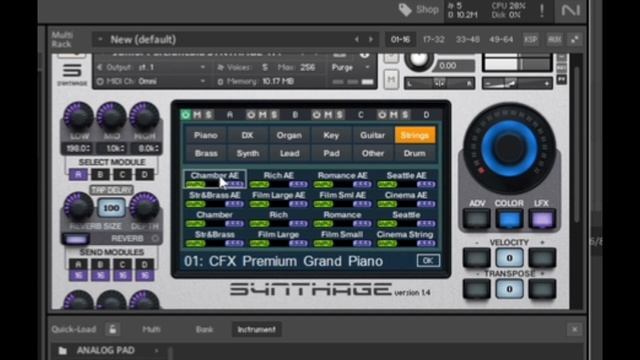Select module B button

(100, 175)
